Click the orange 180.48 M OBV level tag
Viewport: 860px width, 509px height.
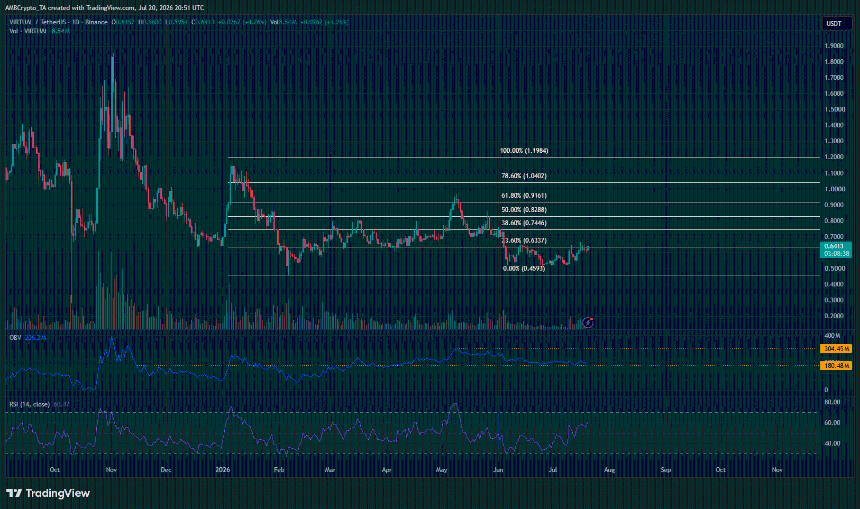point(836,365)
